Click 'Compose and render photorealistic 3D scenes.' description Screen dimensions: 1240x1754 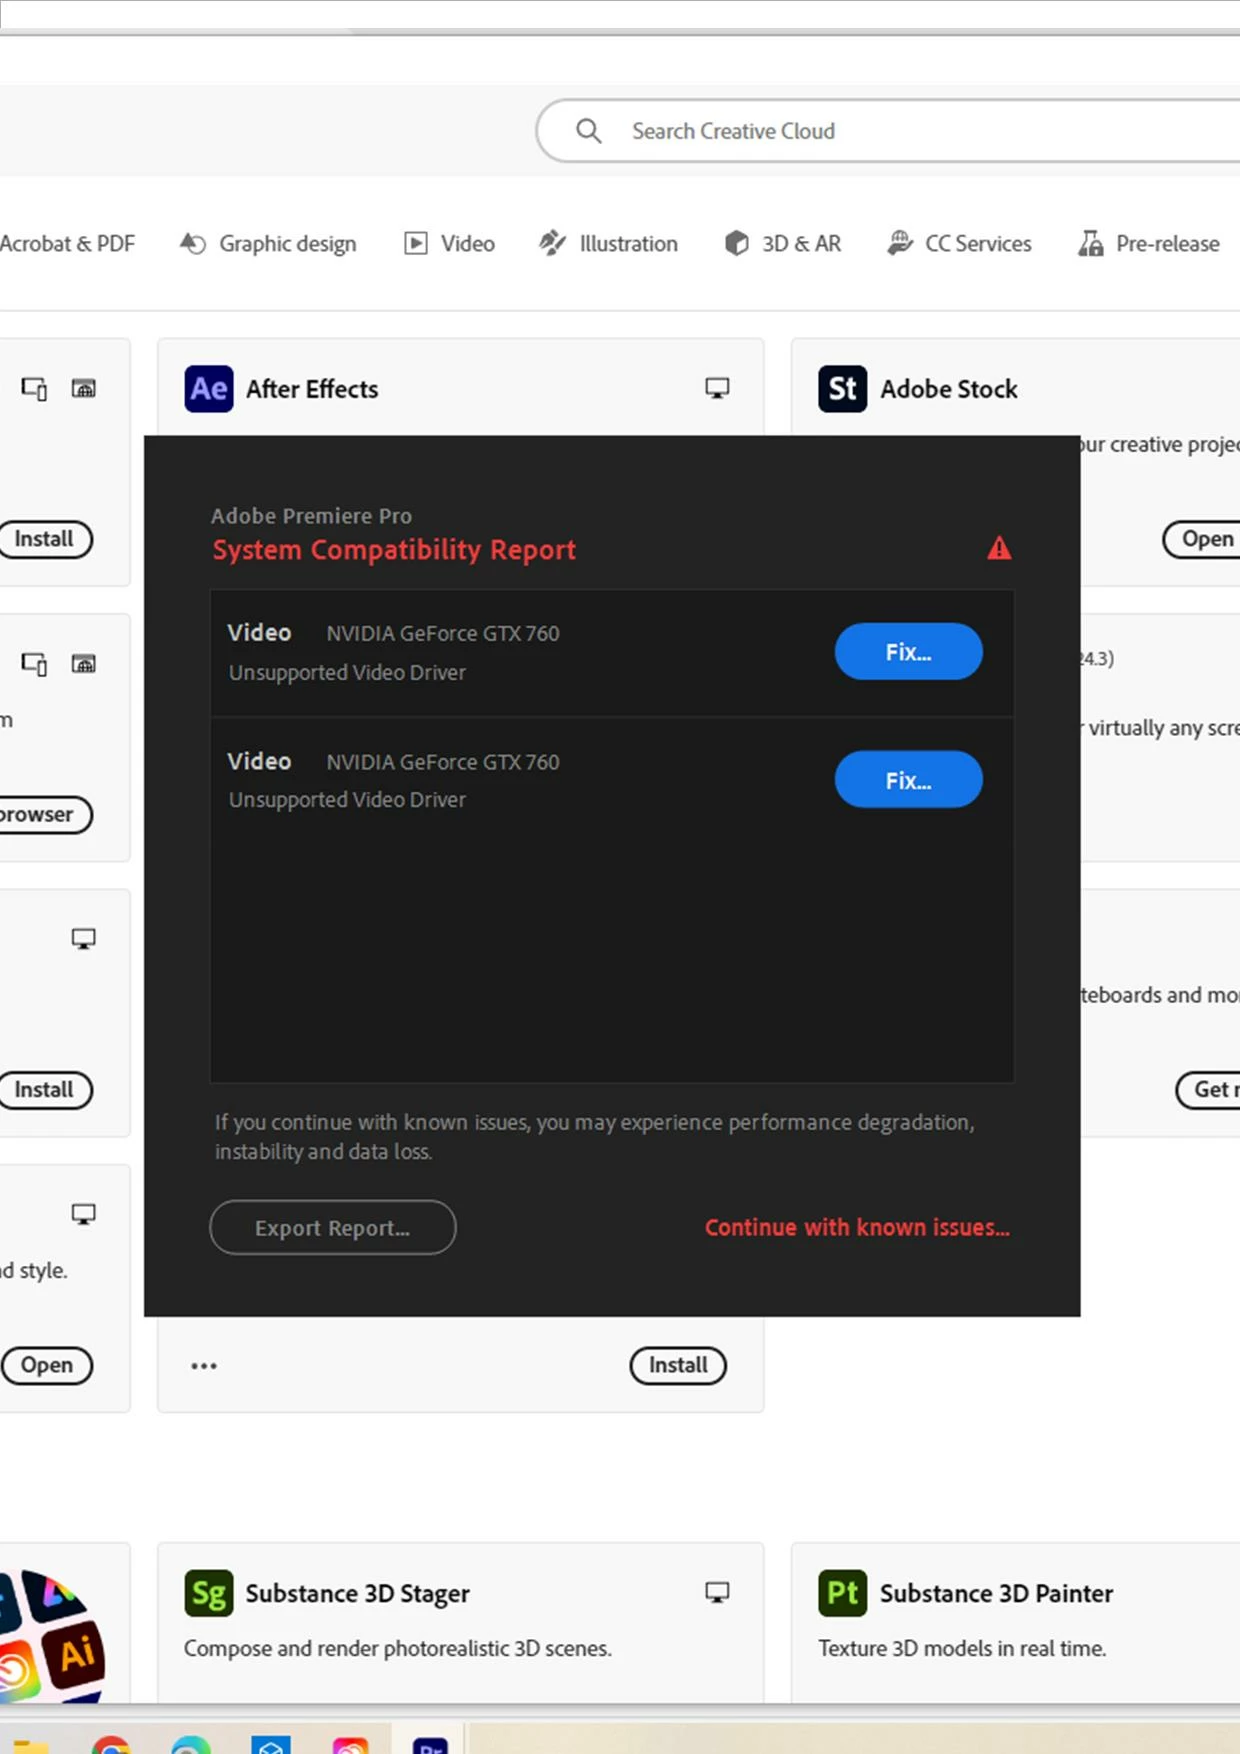pos(397,1648)
